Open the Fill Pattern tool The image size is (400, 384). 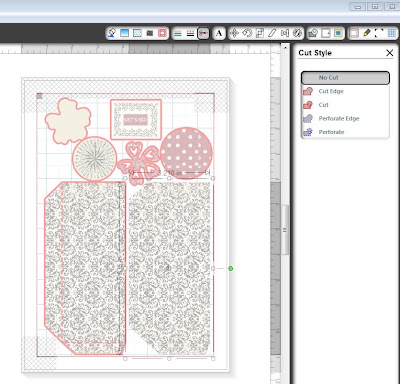(137, 33)
